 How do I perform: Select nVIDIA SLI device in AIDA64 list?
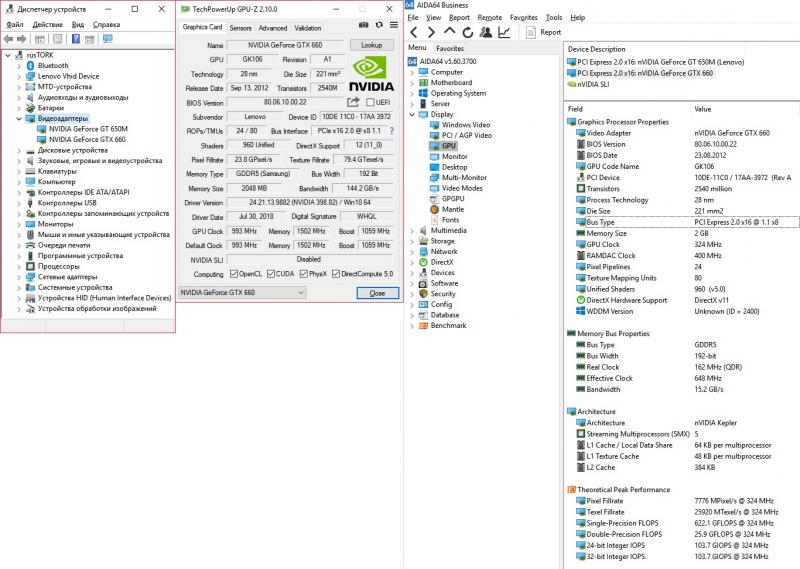point(593,84)
